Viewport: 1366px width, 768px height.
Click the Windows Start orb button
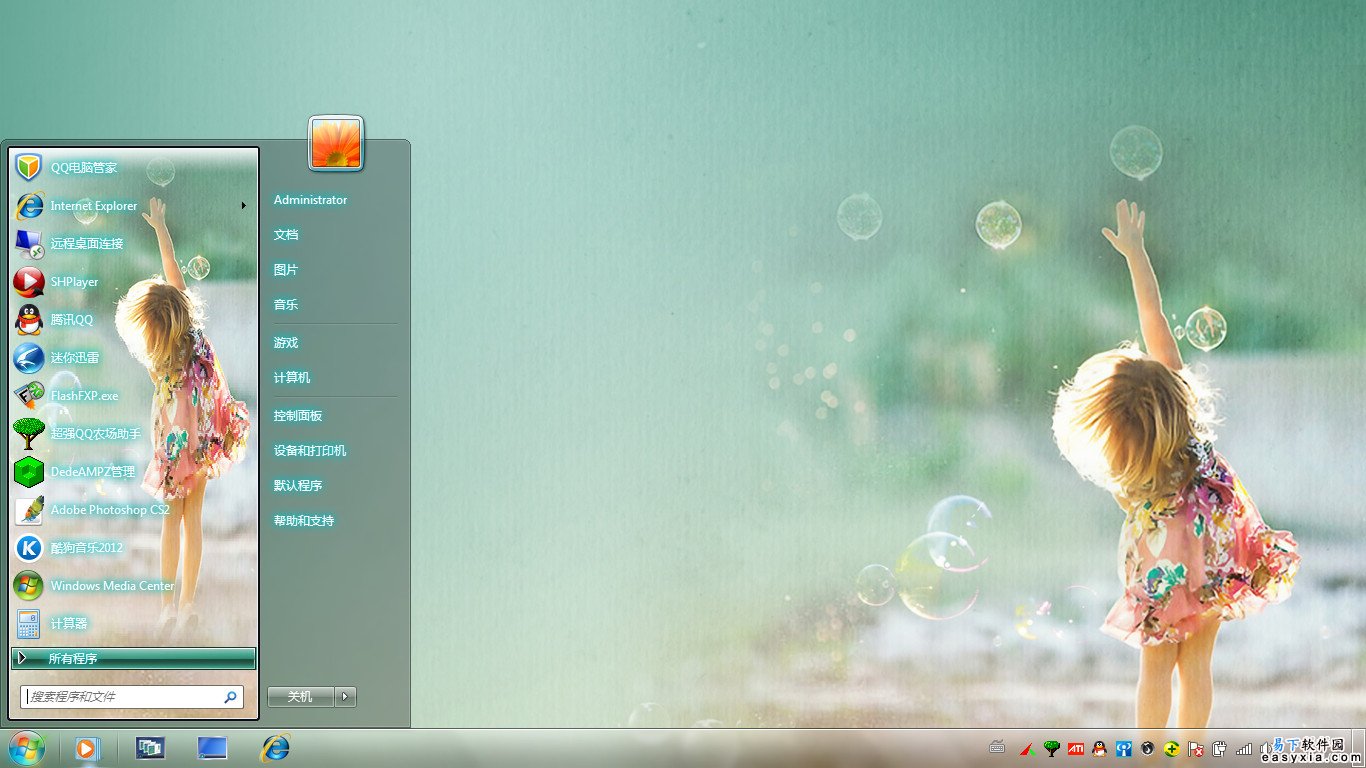pyautogui.click(x=26, y=747)
